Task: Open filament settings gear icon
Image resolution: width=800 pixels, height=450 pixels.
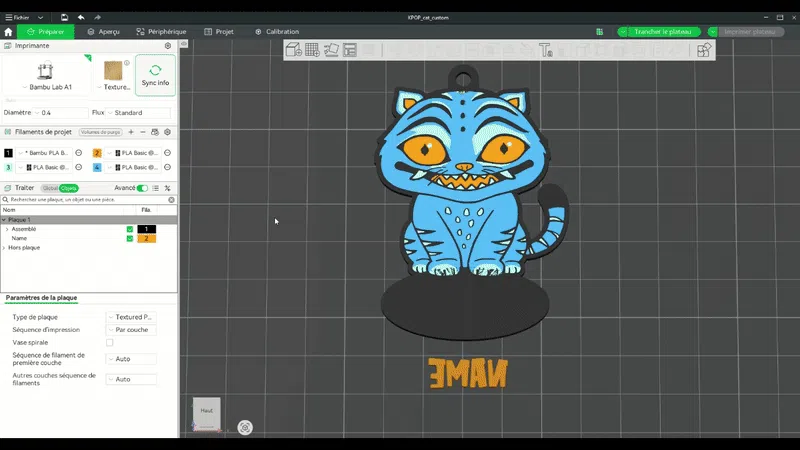Action: pos(167,132)
